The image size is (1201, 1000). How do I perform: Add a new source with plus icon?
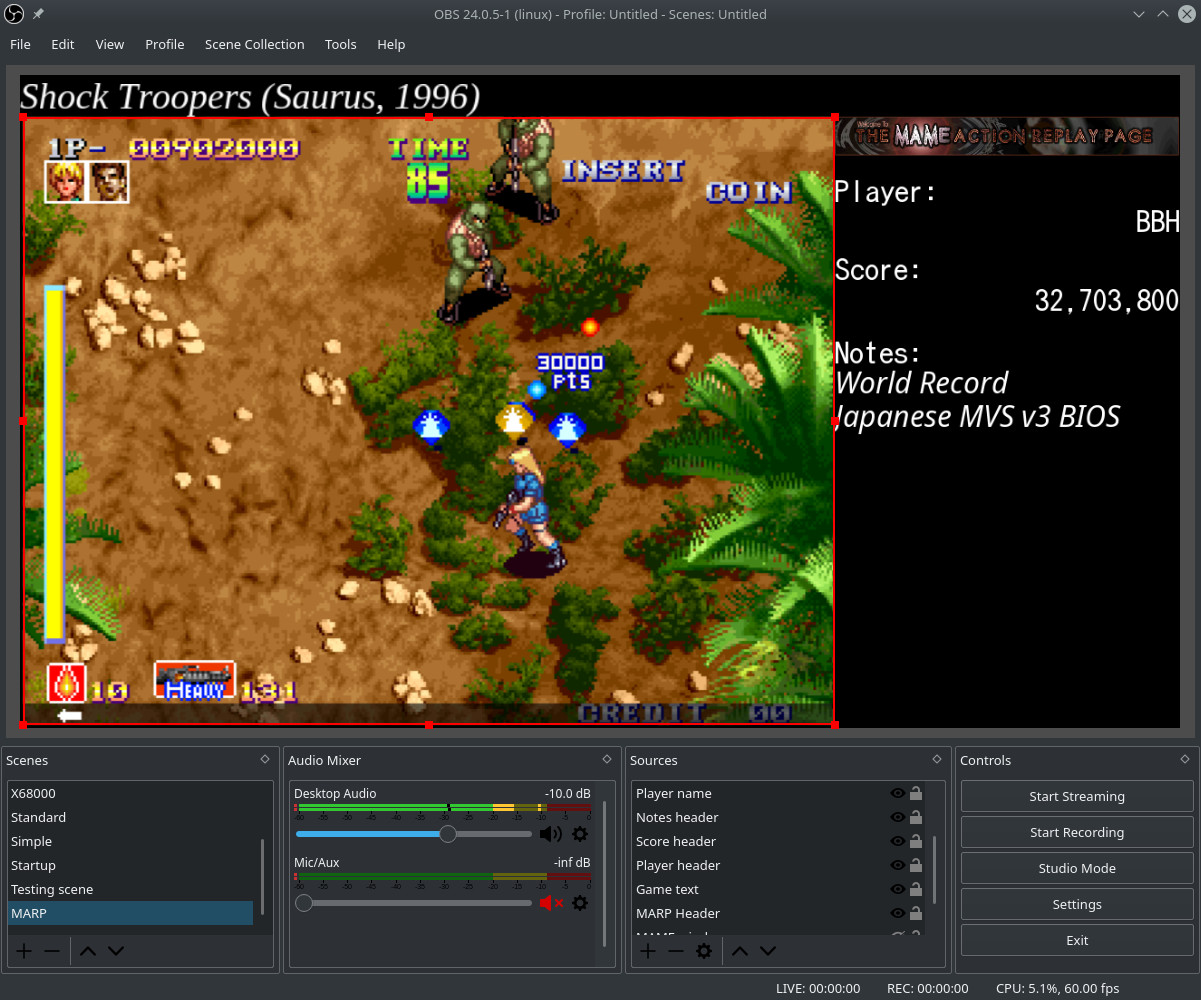[648, 951]
